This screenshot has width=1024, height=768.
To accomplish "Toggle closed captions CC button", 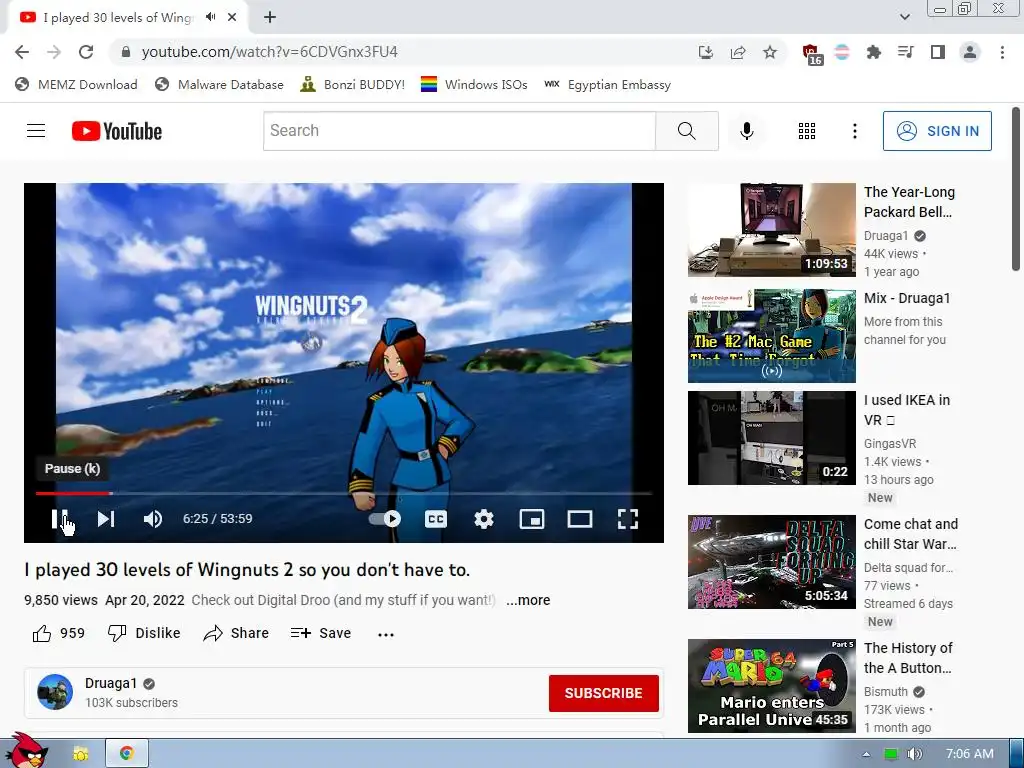I will tap(436, 519).
